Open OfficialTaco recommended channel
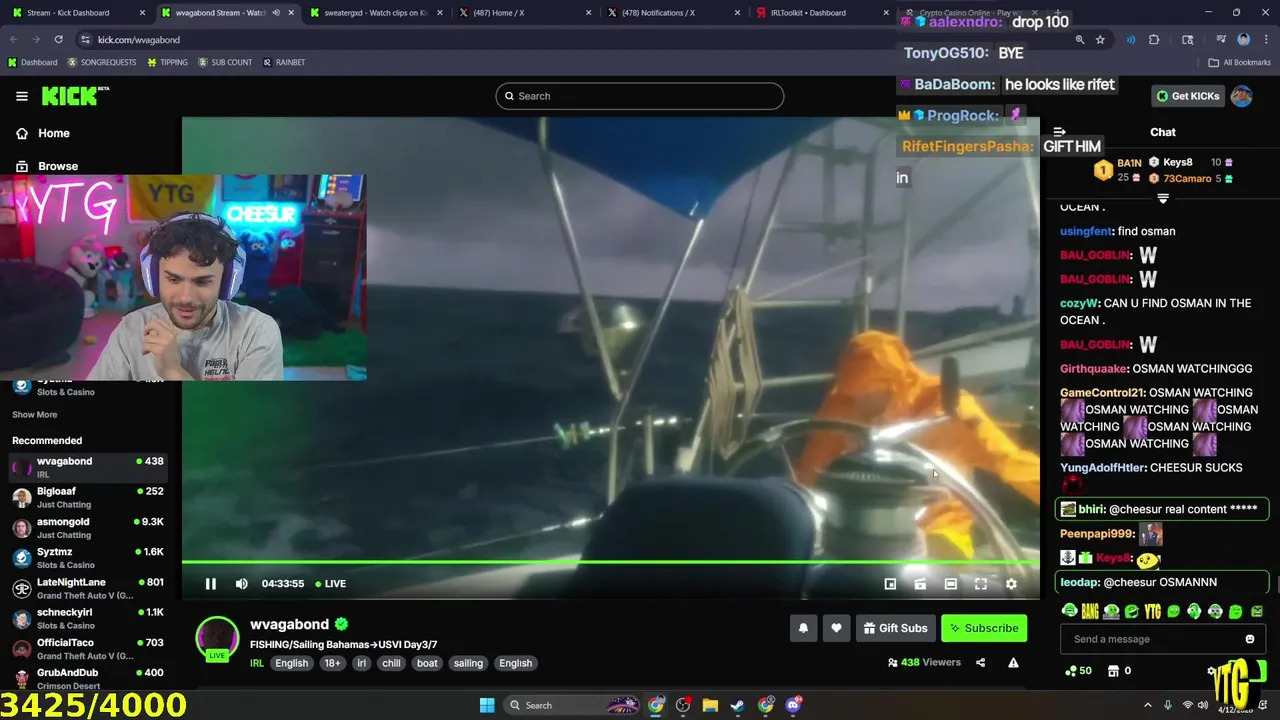Image resolution: width=1280 pixels, height=720 pixels. pos(87,648)
